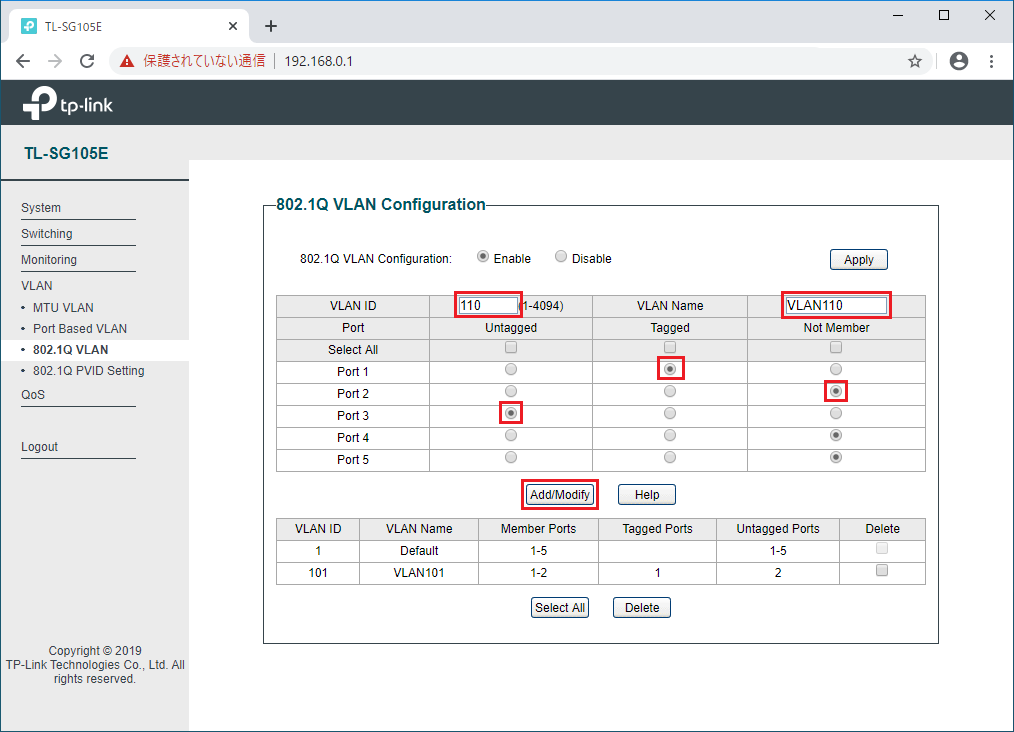Viewport: 1014px width, 732px height.
Task: Set Port 4 to Tagged
Action: coord(670,435)
